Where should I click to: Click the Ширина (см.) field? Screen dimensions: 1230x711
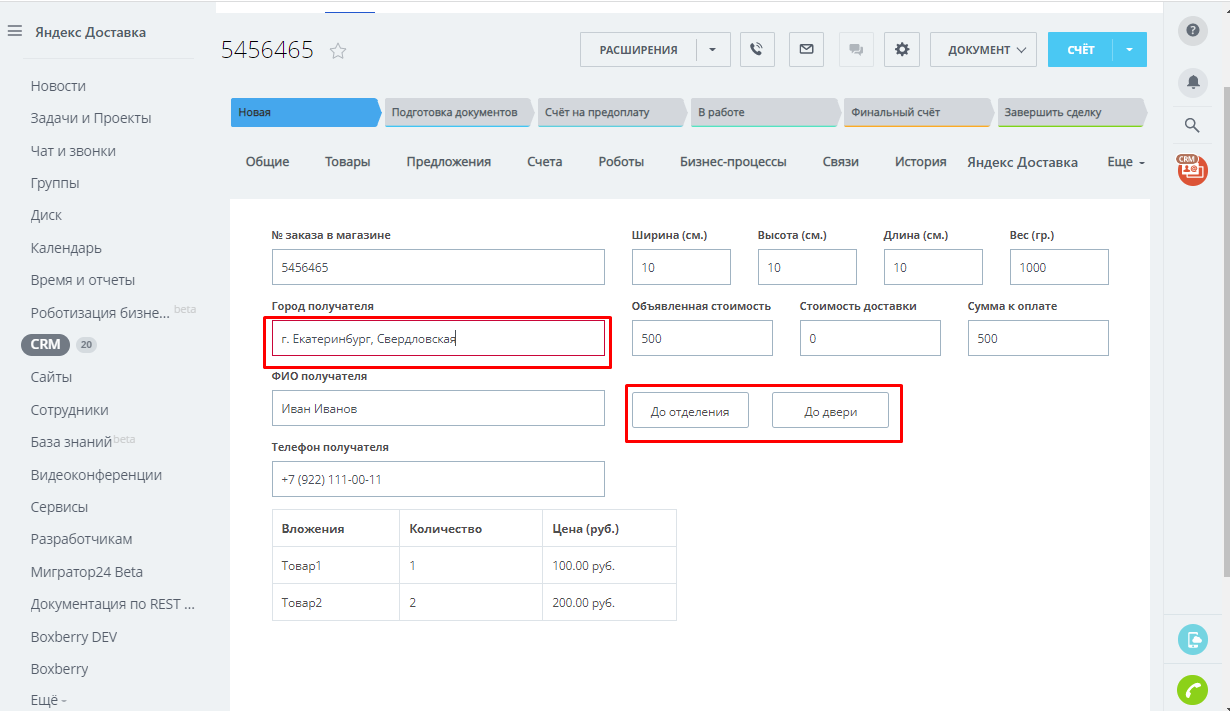[681, 268]
